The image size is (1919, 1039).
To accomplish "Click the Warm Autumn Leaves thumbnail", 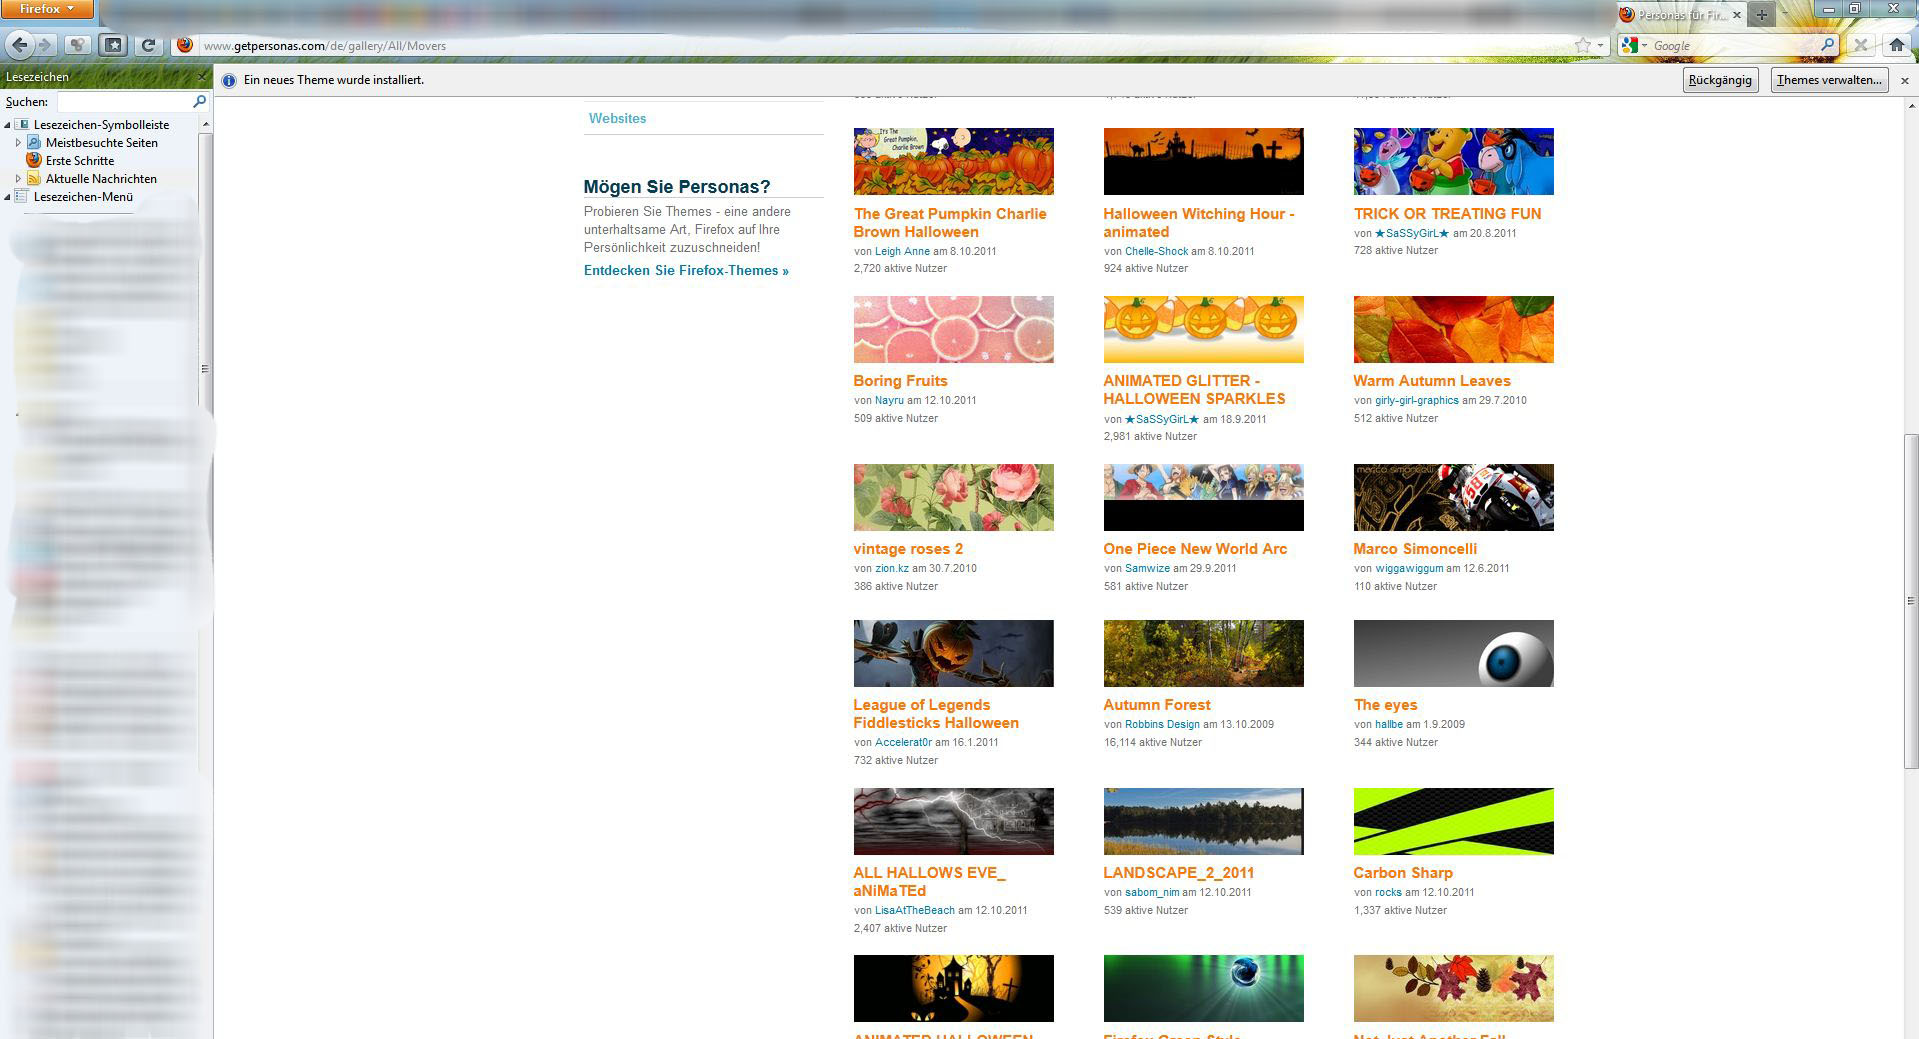I will pyautogui.click(x=1453, y=329).
